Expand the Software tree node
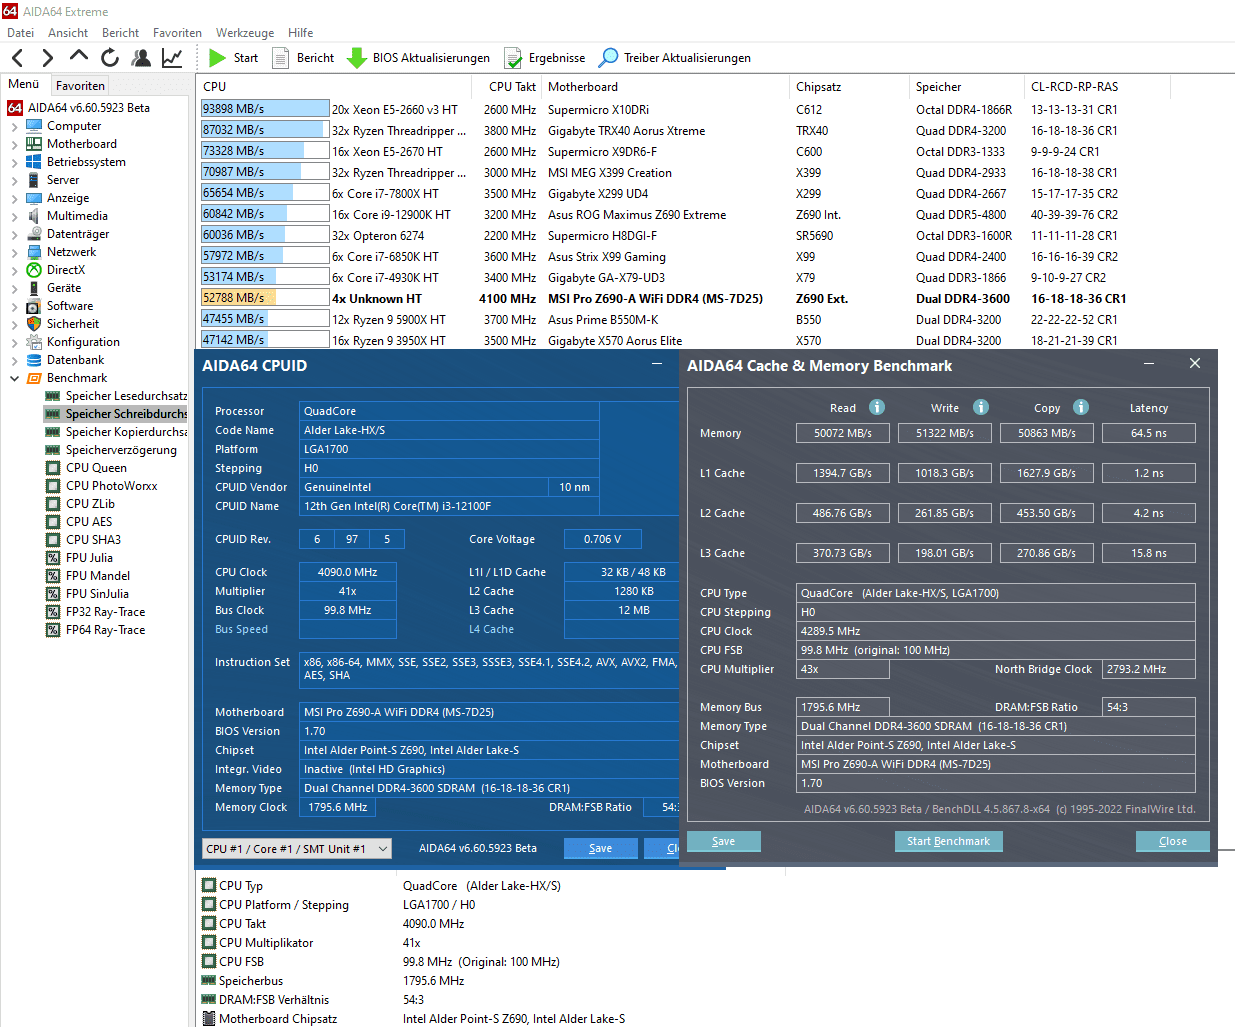 click(14, 307)
